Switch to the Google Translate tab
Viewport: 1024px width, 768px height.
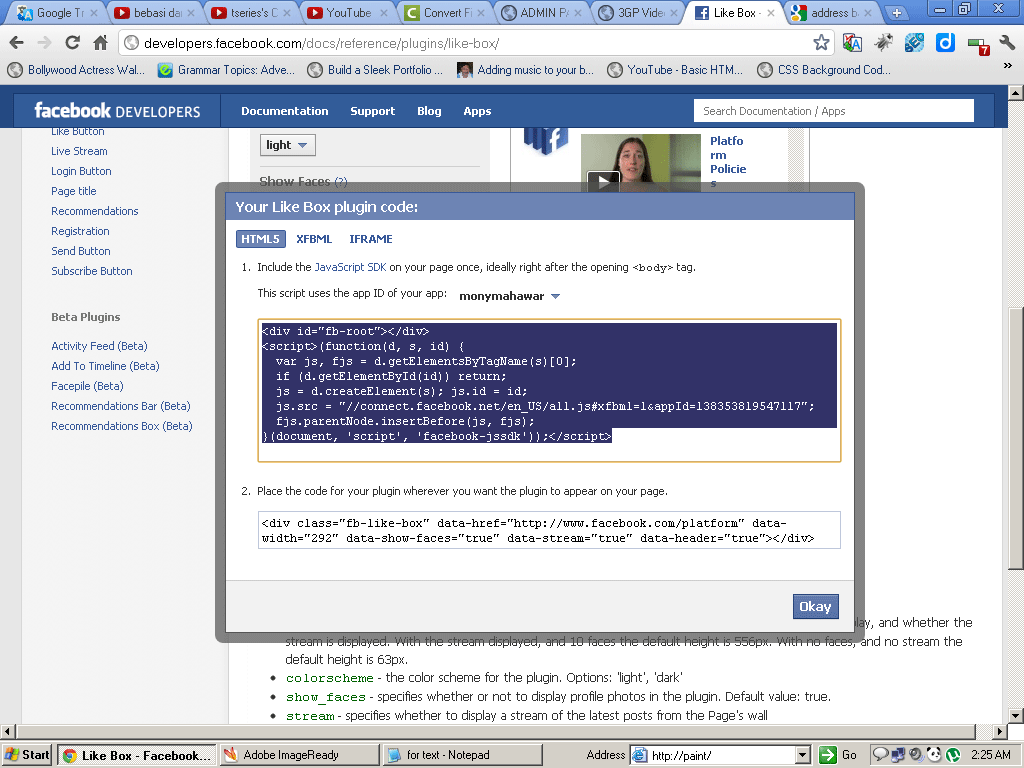pyautogui.click(x=57, y=12)
